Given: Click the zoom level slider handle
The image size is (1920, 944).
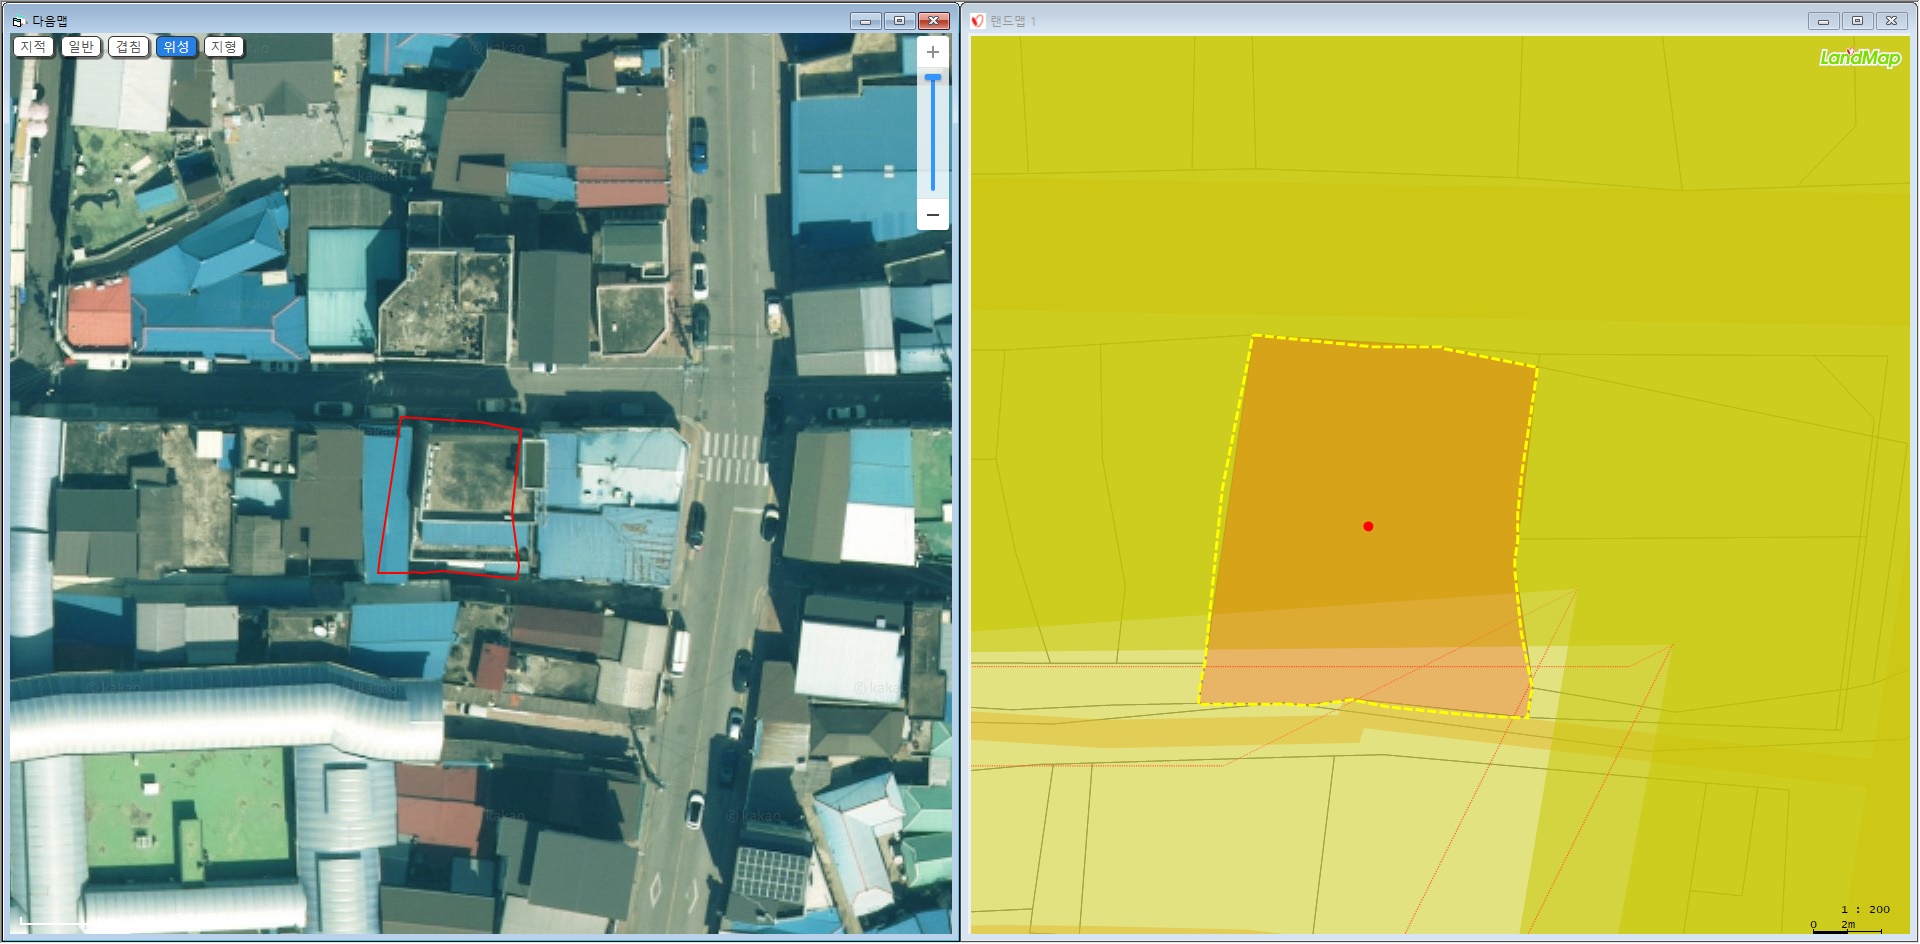Looking at the screenshot, I should [932, 78].
